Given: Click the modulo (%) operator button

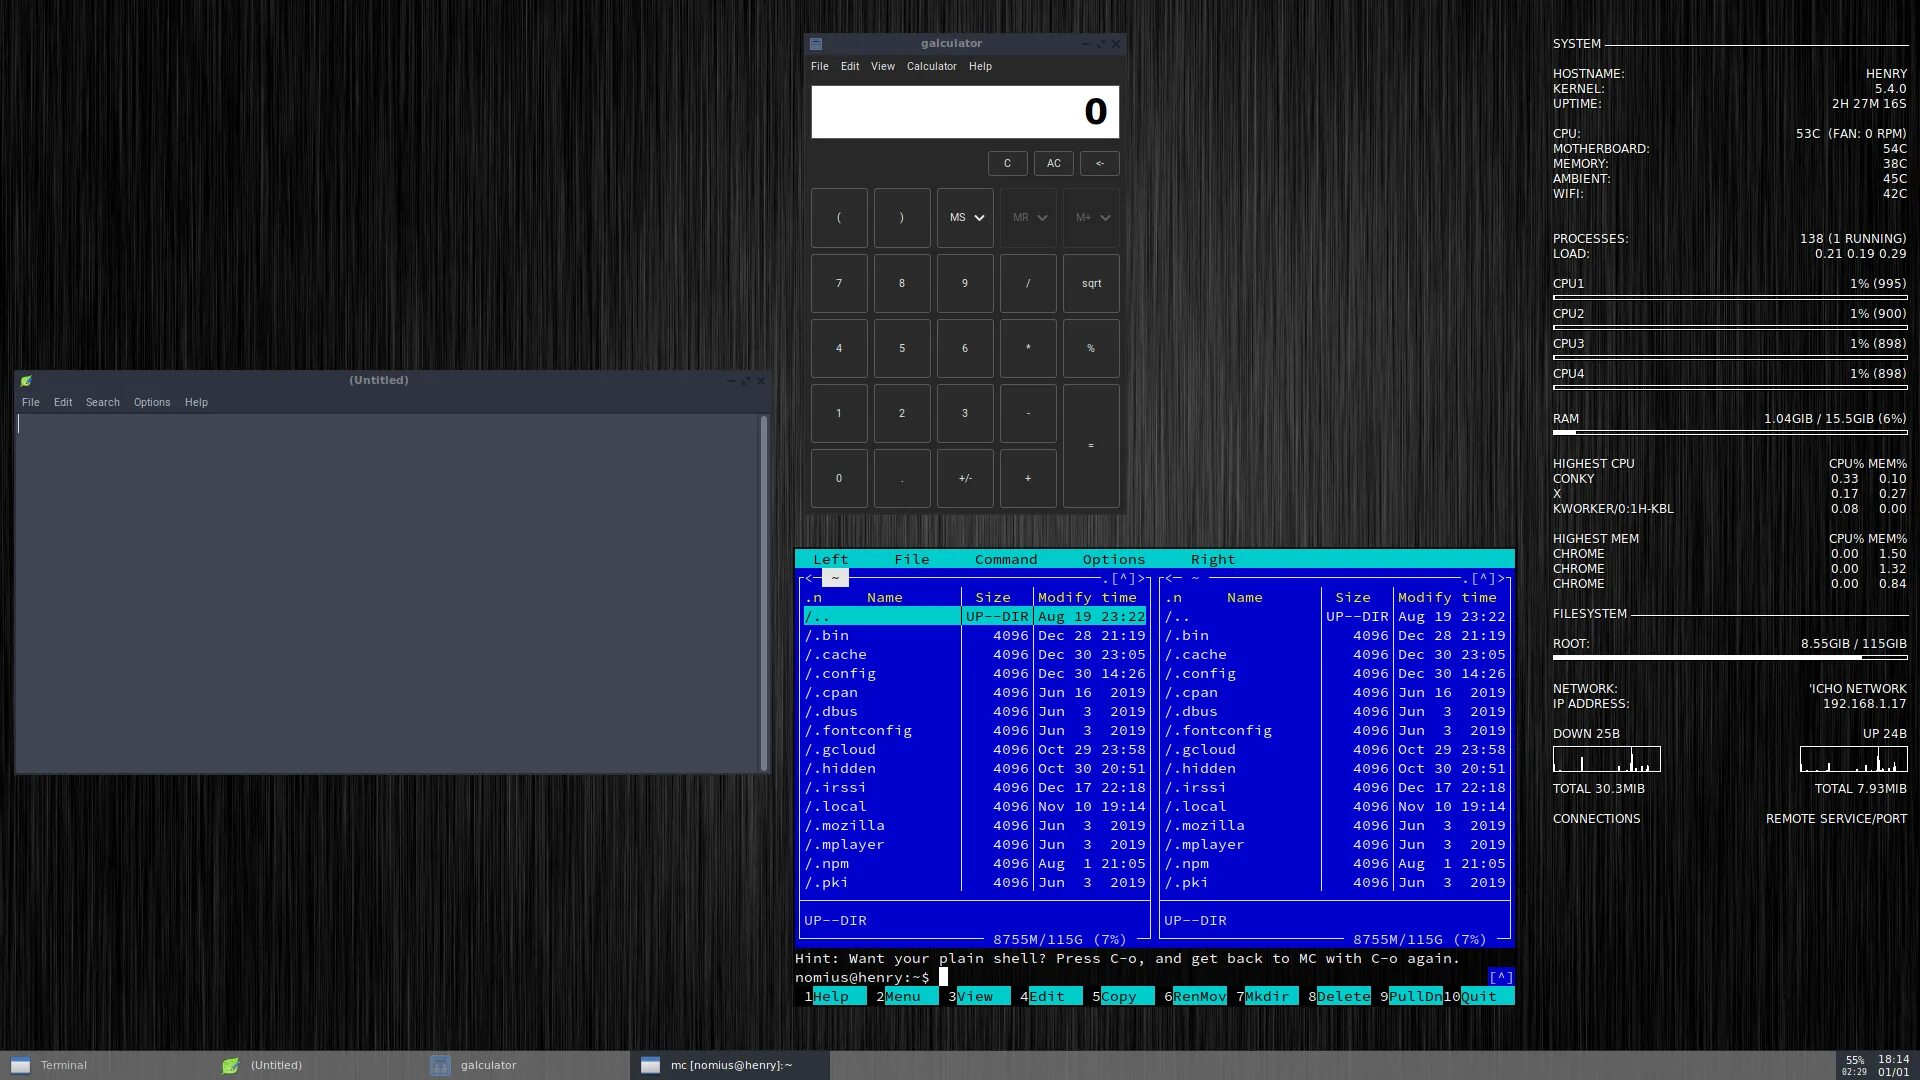Looking at the screenshot, I should tap(1091, 348).
